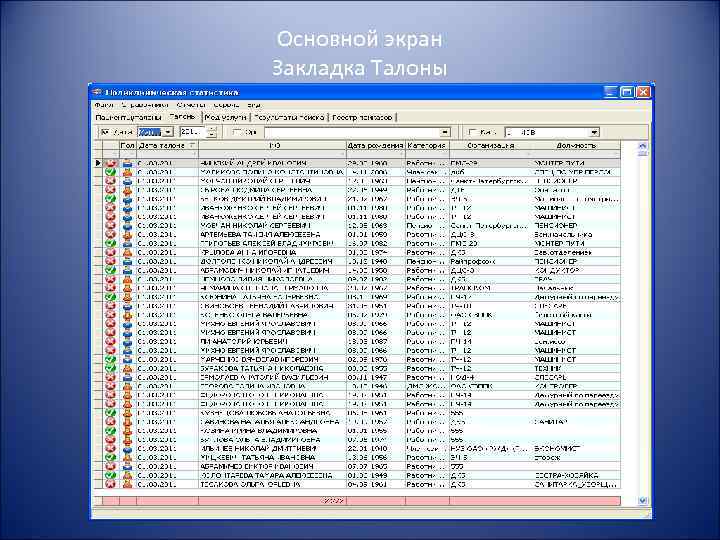The width and height of the screenshot is (720, 540).
Task: Click the Дата рождения column header
Action: [375, 146]
